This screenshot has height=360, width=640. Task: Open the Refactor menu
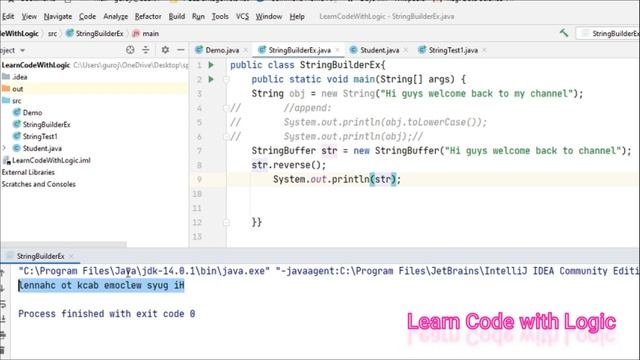tap(148, 16)
